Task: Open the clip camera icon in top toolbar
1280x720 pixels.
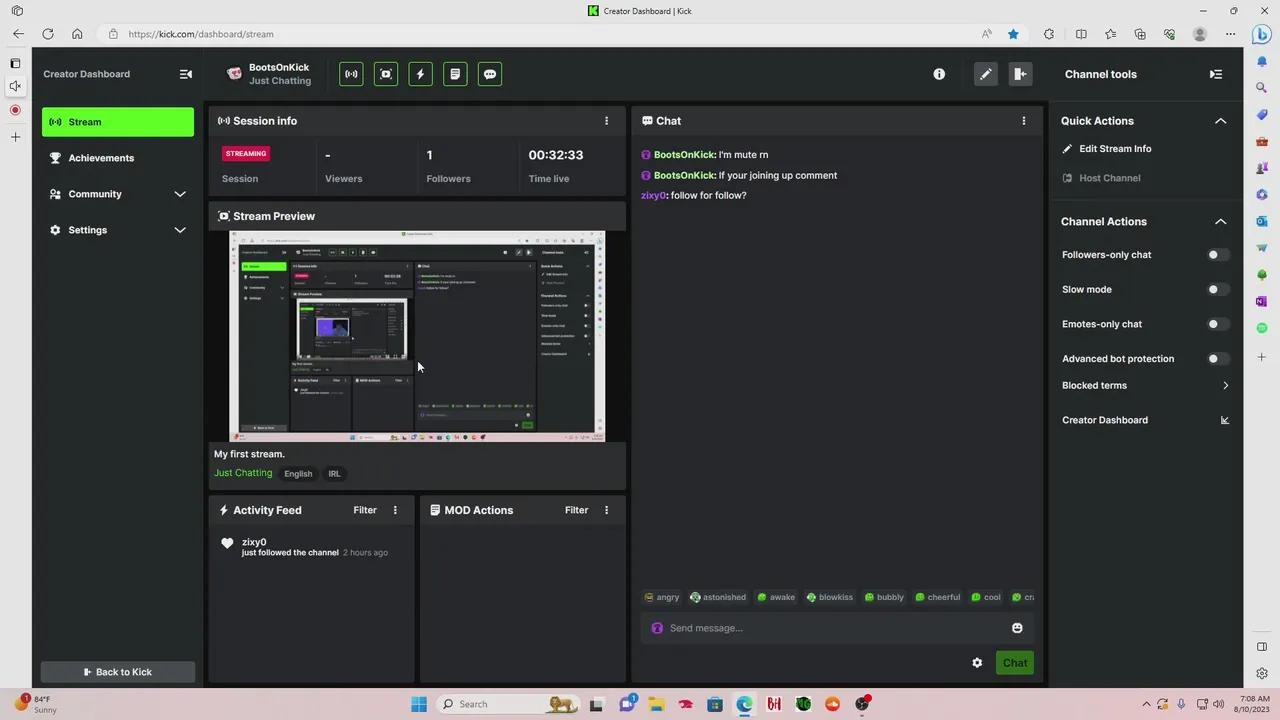Action: tap(385, 73)
